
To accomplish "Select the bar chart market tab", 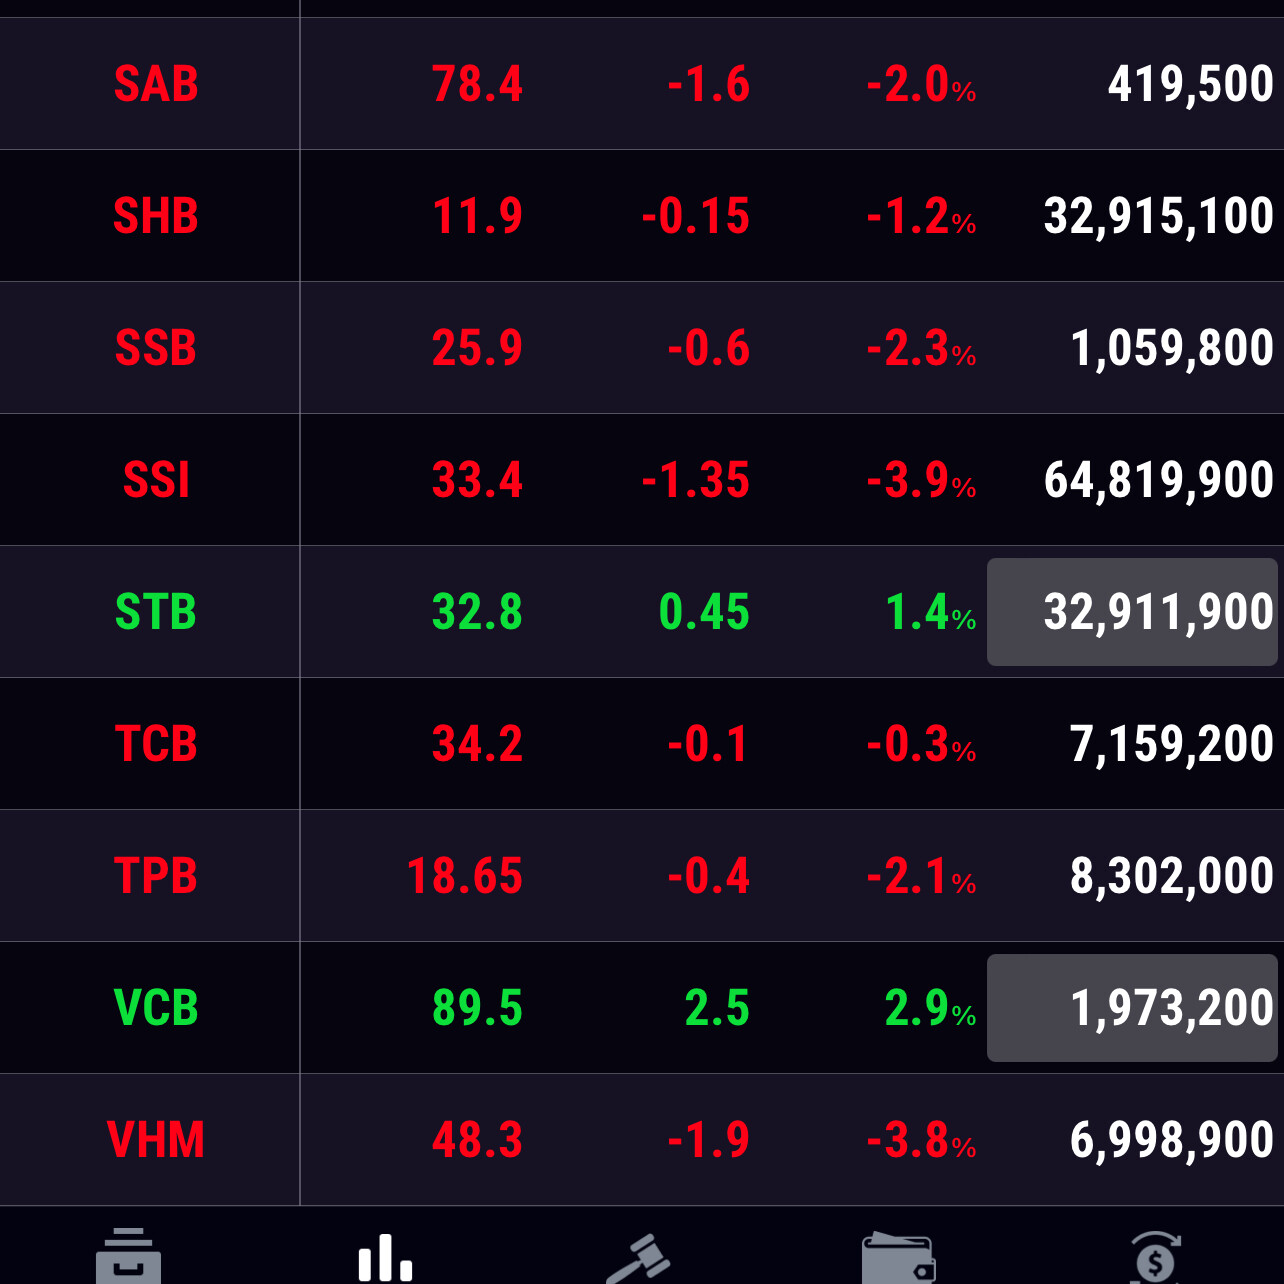I will click(x=385, y=1258).
